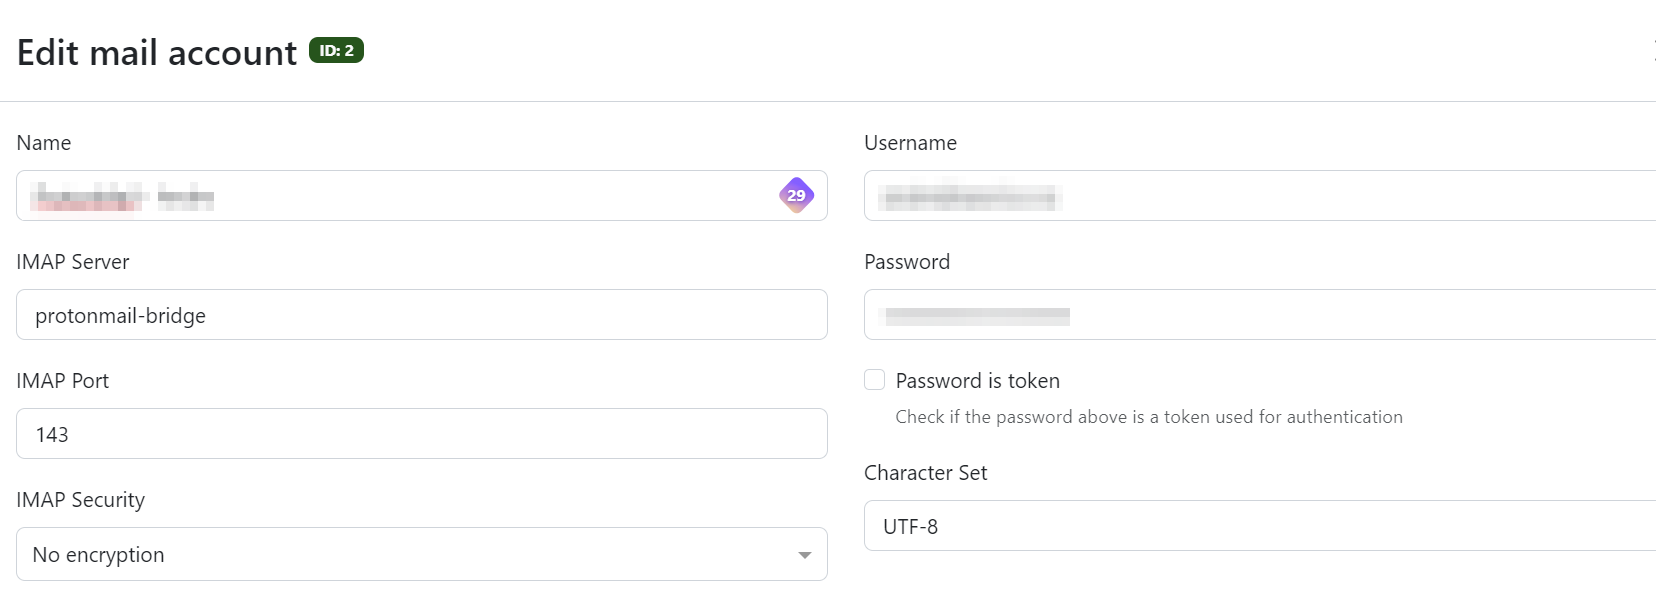Click the Name field label
Screen dimensions: 1656x606
click(x=44, y=143)
